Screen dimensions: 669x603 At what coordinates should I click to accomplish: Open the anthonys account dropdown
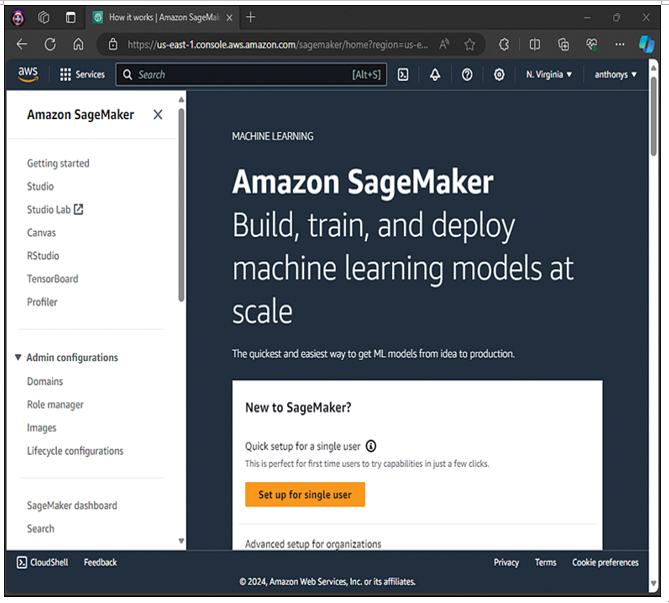[x=615, y=75]
